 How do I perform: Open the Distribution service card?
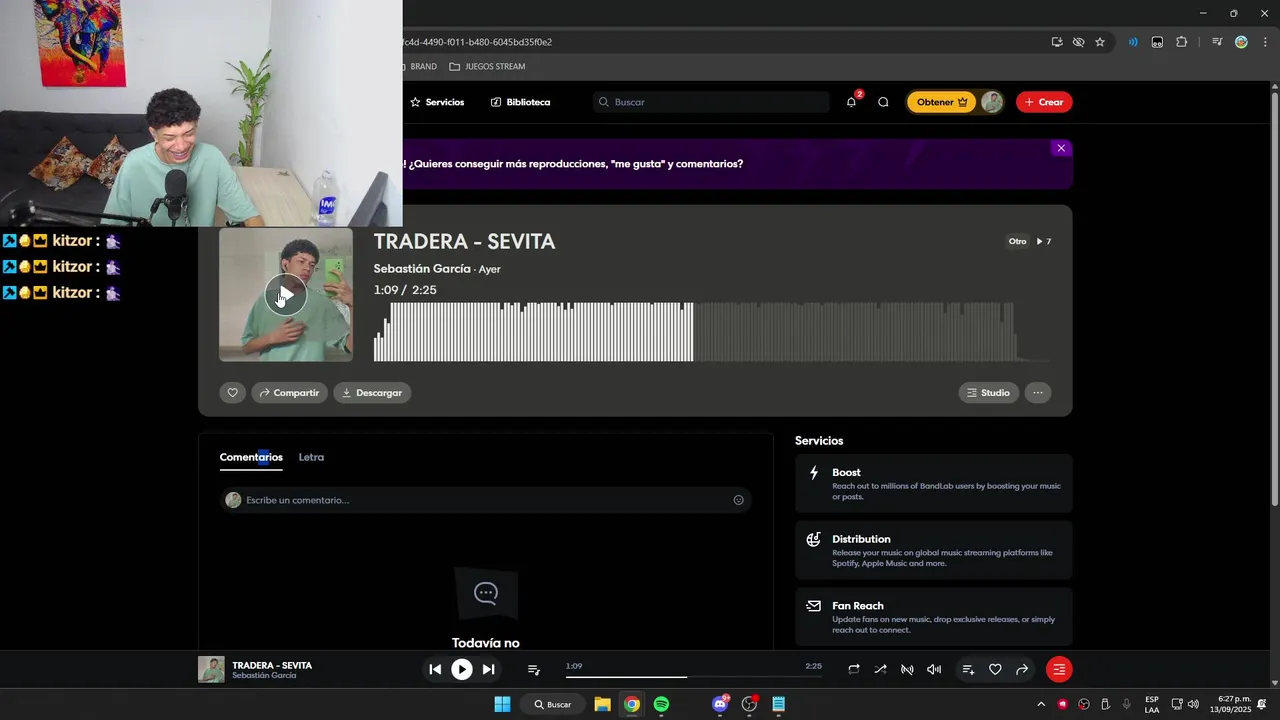(x=934, y=550)
